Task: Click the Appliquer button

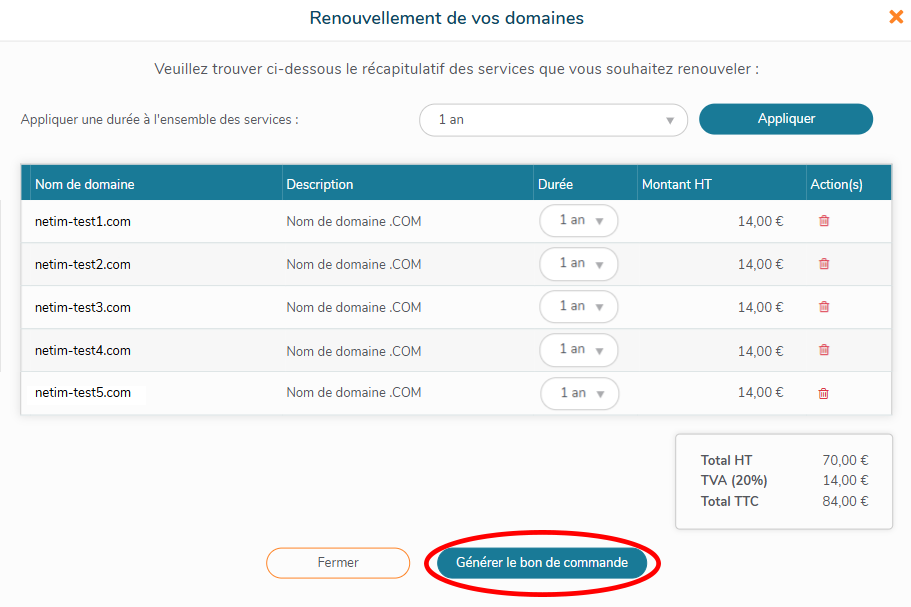Action: point(786,119)
